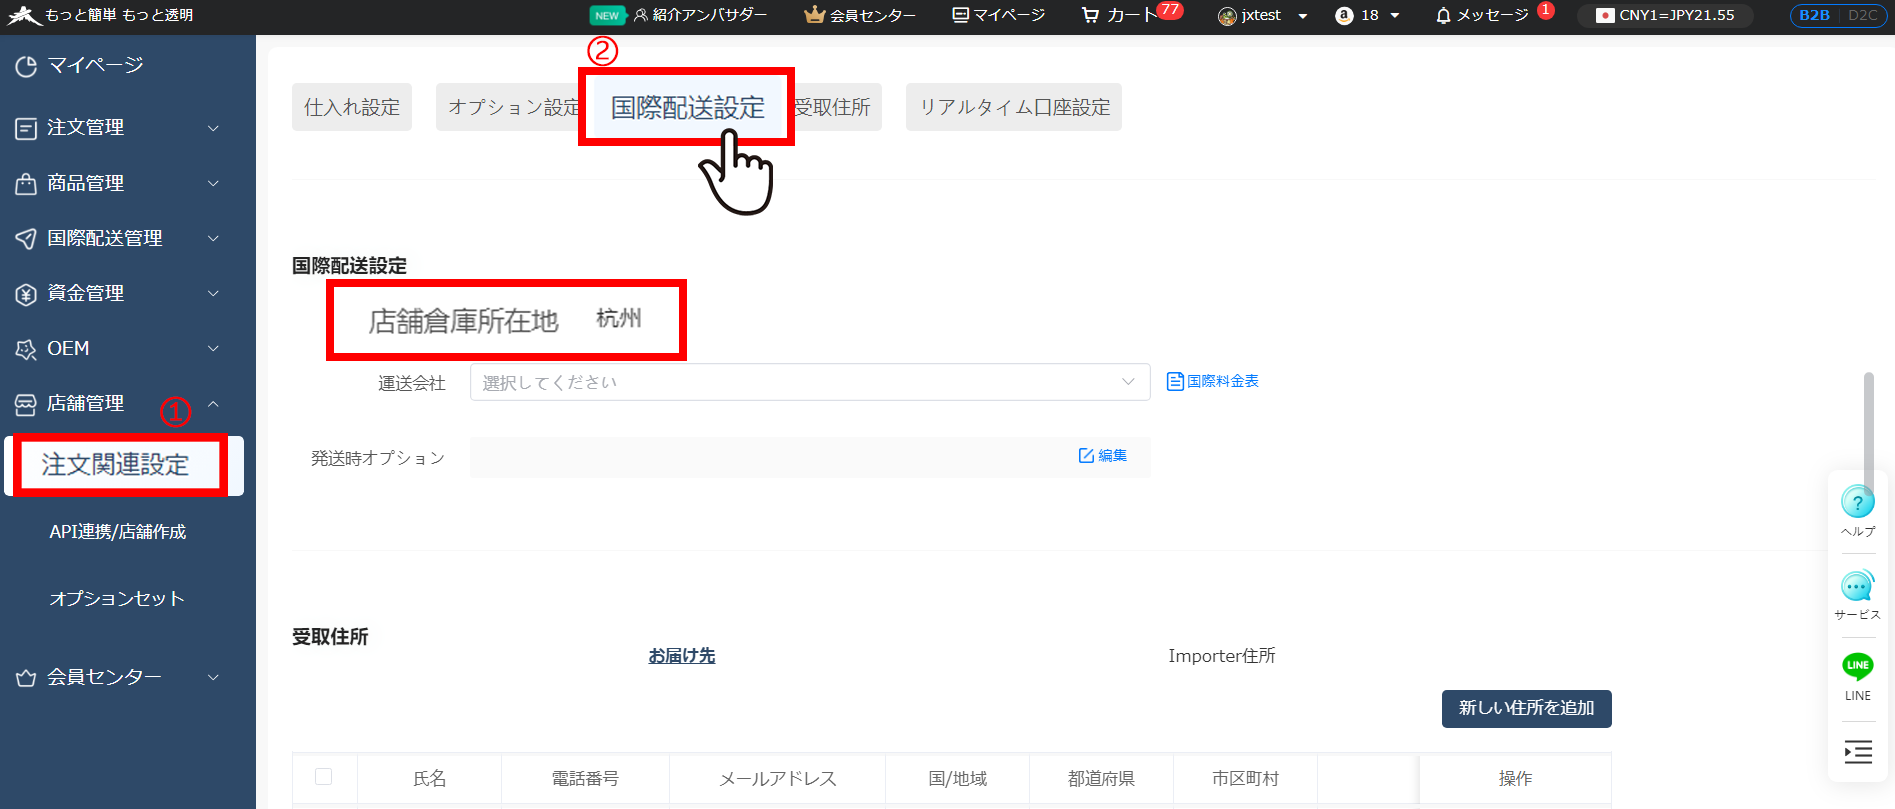Click the 資金管理 yen icon
This screenshot has width=1895, height=809.
pos(26,294)
